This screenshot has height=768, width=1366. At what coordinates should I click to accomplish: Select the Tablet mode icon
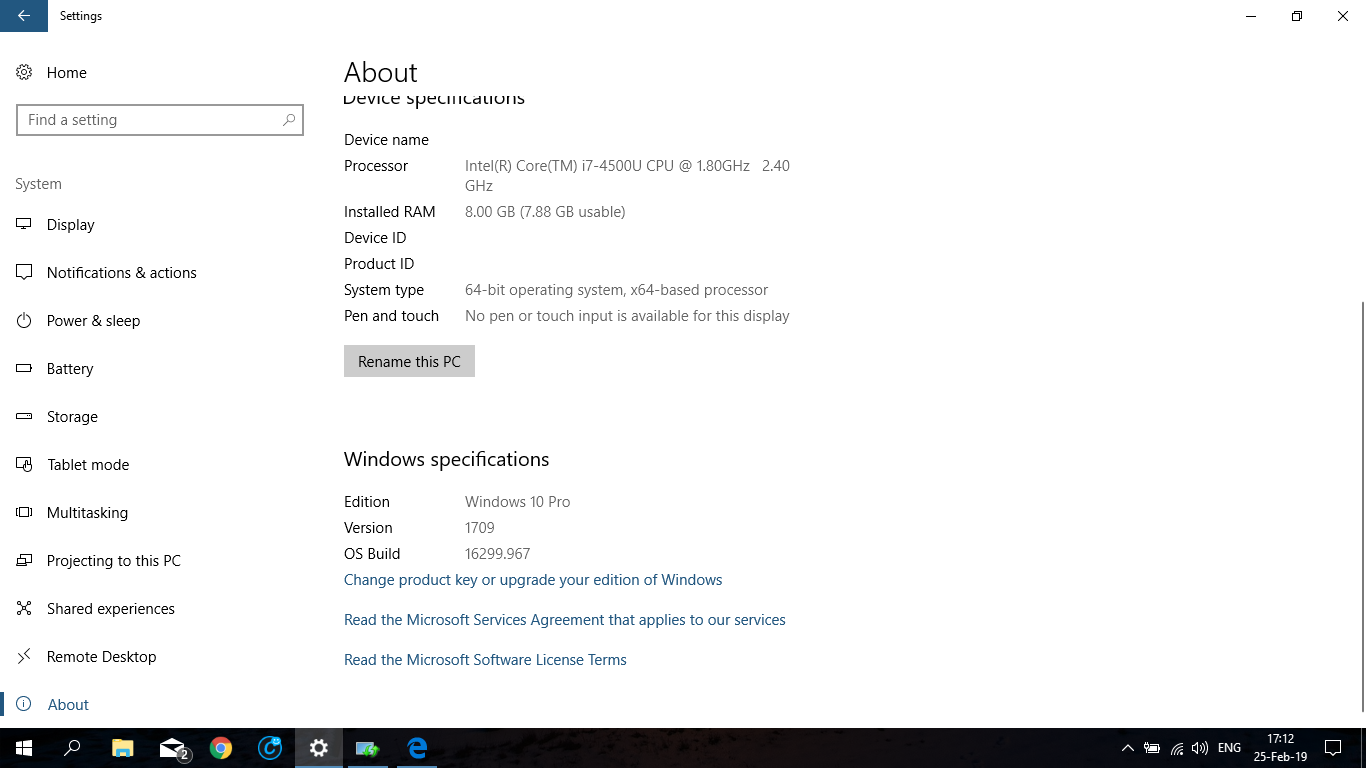pos(24,464)
